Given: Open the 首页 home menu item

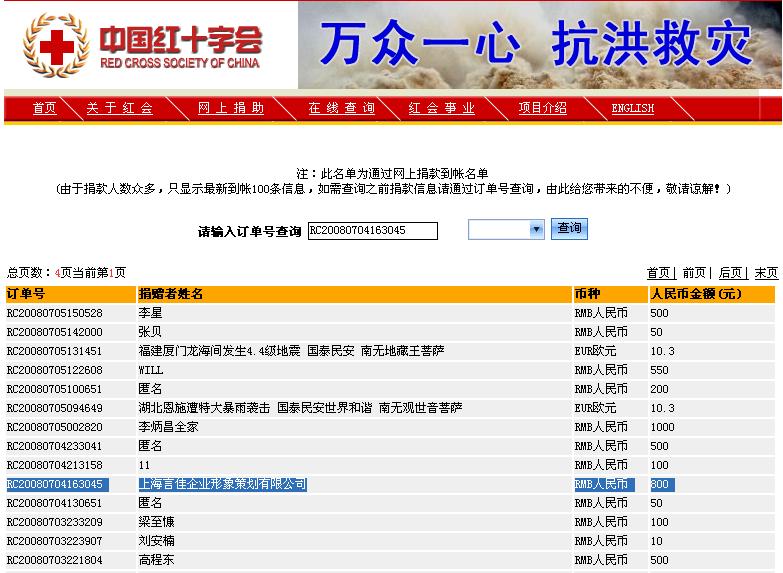Looking at the screenshot, I should pos(44,108).
